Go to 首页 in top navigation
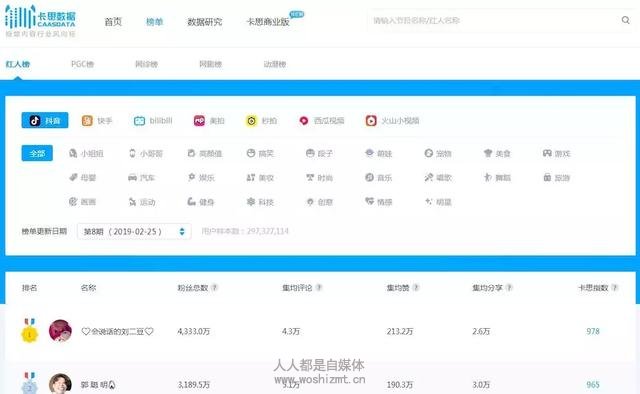640x394 pixels. click(113, 22)
